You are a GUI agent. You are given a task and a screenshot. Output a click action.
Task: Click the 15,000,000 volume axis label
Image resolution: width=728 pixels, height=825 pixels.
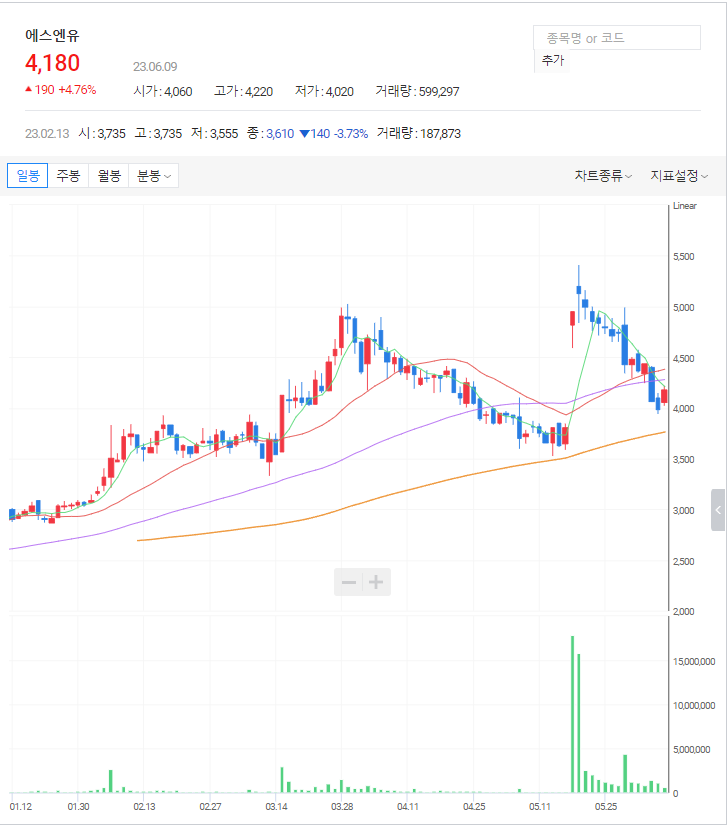click(694, 662)
